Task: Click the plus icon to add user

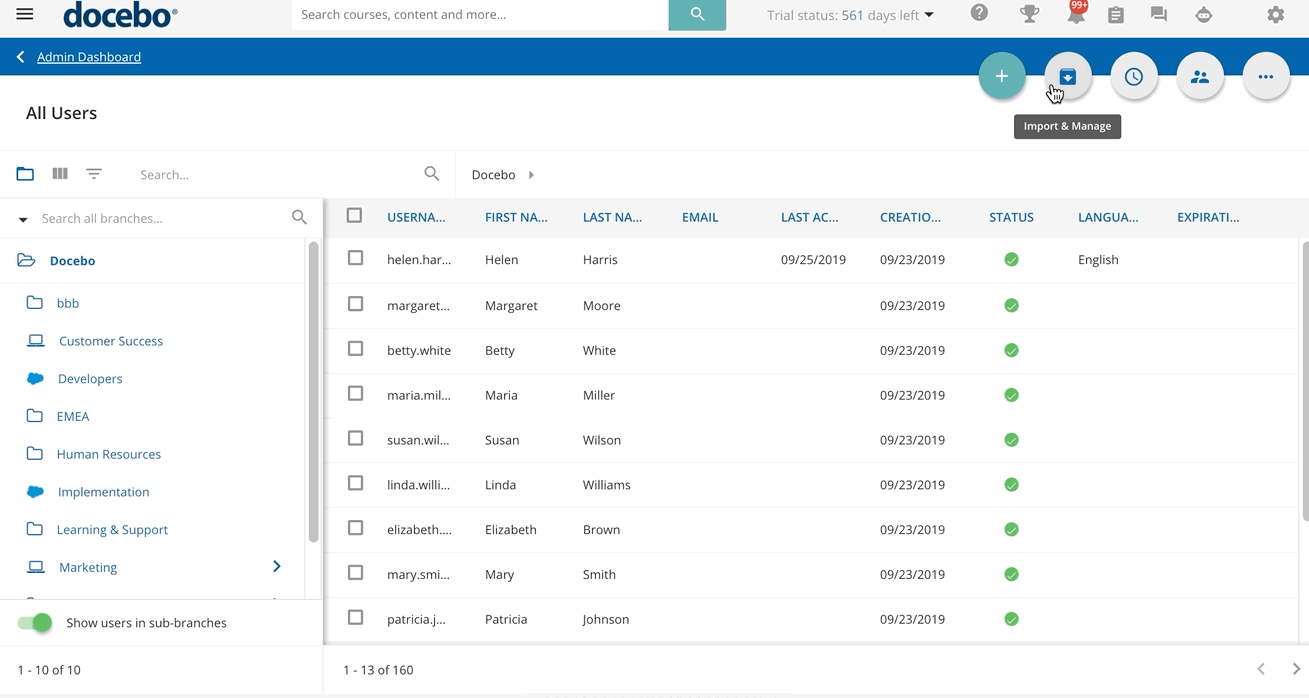Action: coord(1001,77)
